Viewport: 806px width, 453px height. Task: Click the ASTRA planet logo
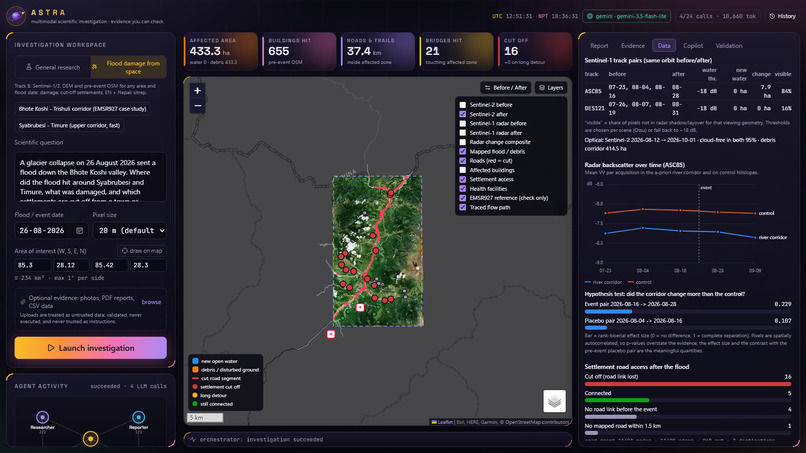(x=16, y=16)
